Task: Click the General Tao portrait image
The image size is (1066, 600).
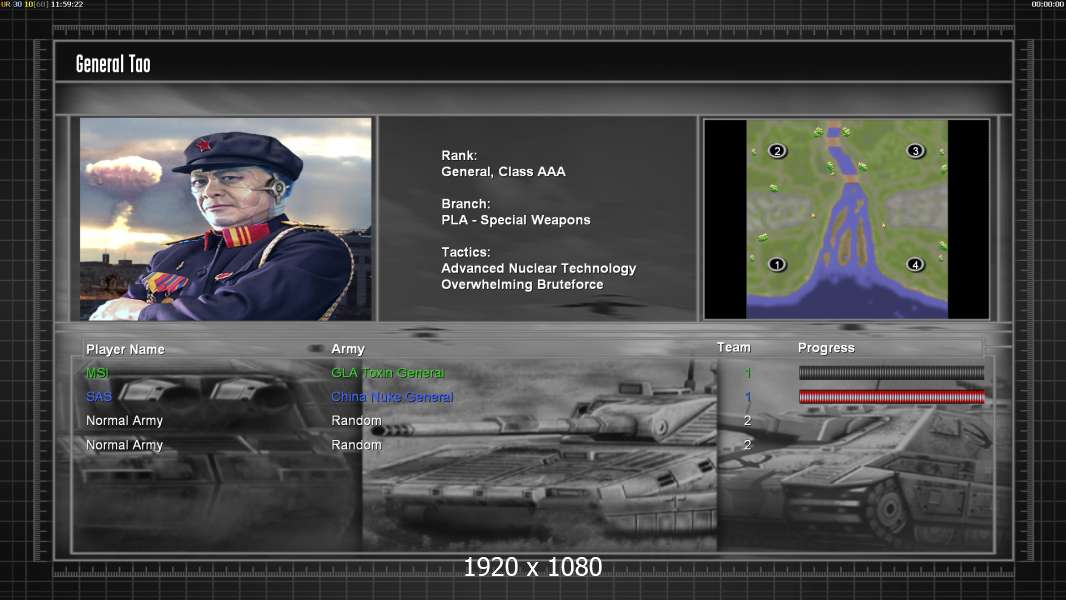Action: (x=226, y=219)
